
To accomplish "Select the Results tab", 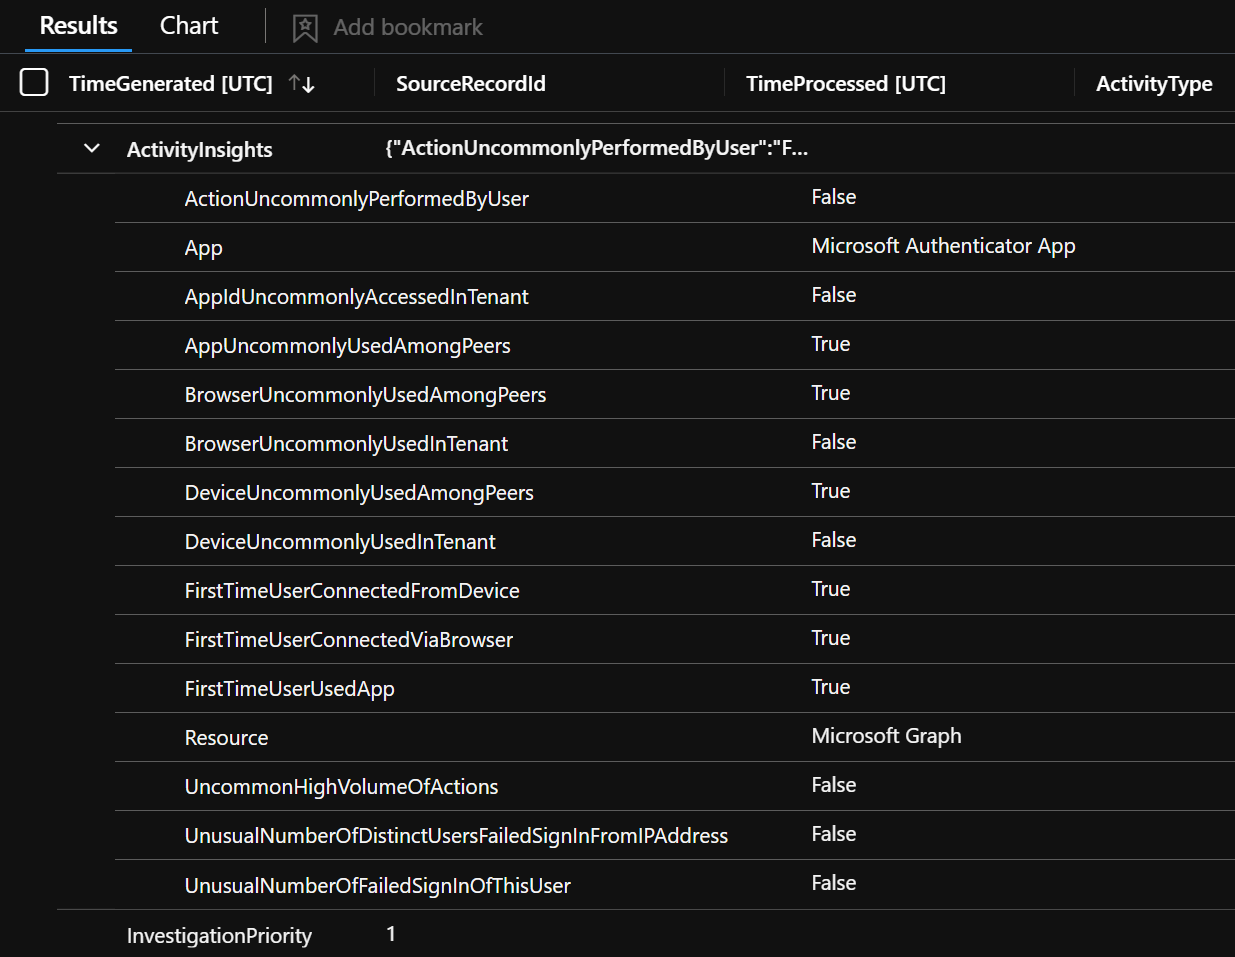I will tap(77, 25).
